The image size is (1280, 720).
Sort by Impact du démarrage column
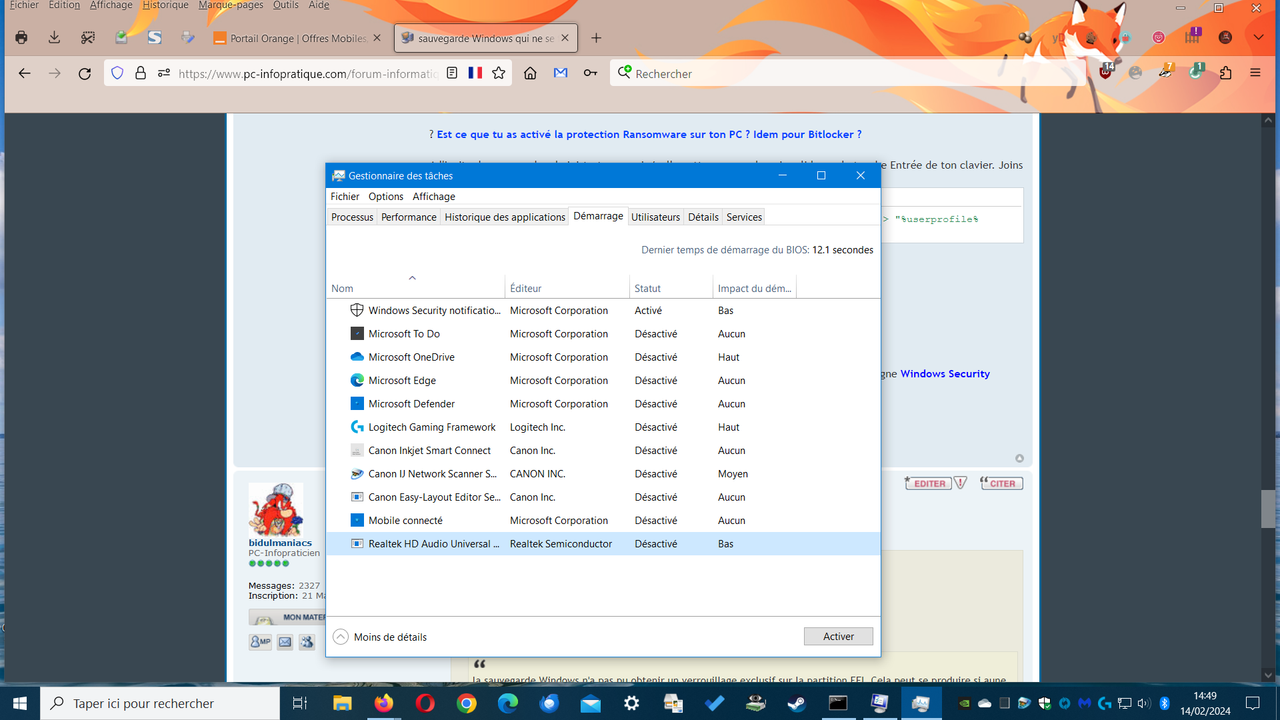(754, 288)
